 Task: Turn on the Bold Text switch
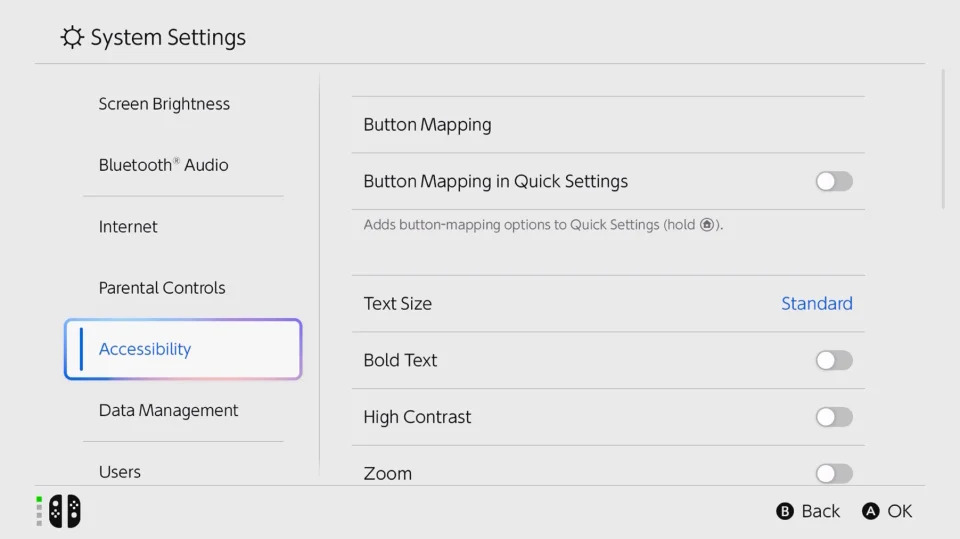pyautogui.click(x=834, y=360)
